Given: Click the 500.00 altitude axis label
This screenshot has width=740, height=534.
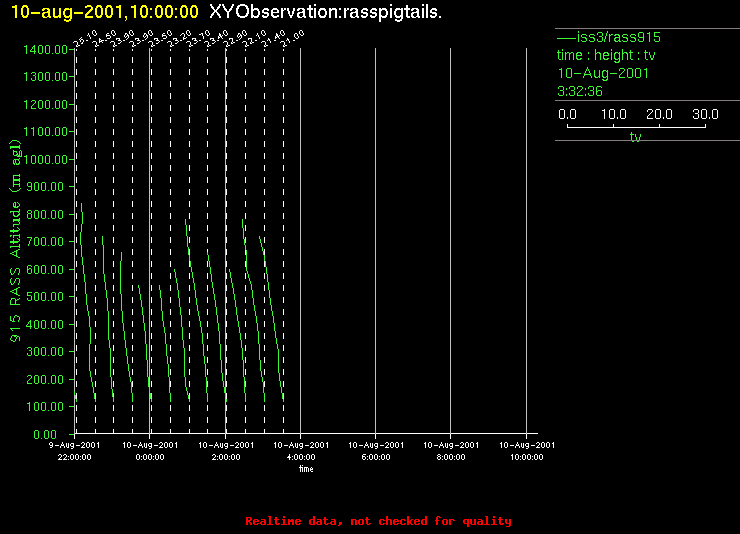Looking at the screenshot, I should (x=45, y=297).
